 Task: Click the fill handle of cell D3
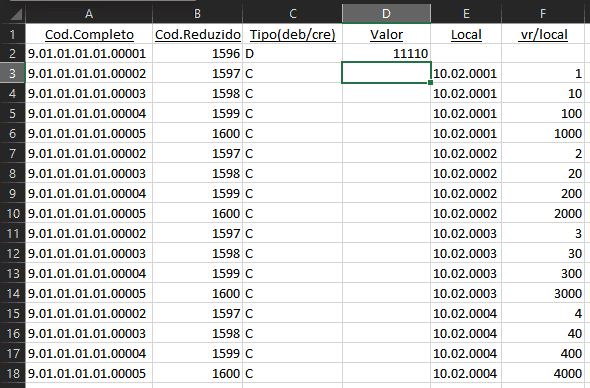(x=430, y=82)
